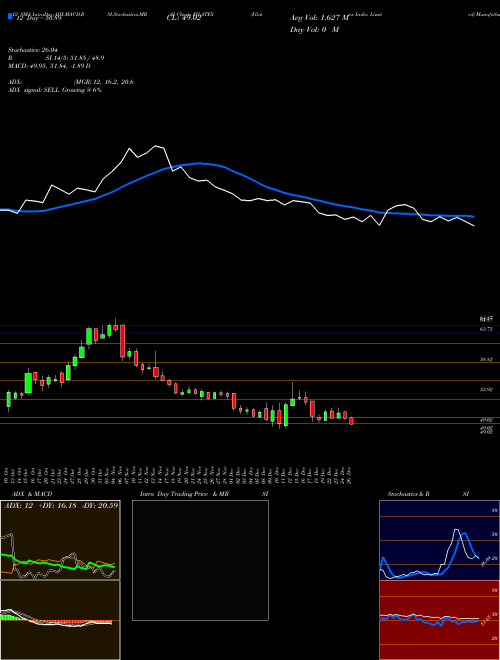Image resolution: width=500 pixels, height=660 pixels.
Task: Click the 'Intra Day Trading Price & MRSI' title
Action: (204, 494)
